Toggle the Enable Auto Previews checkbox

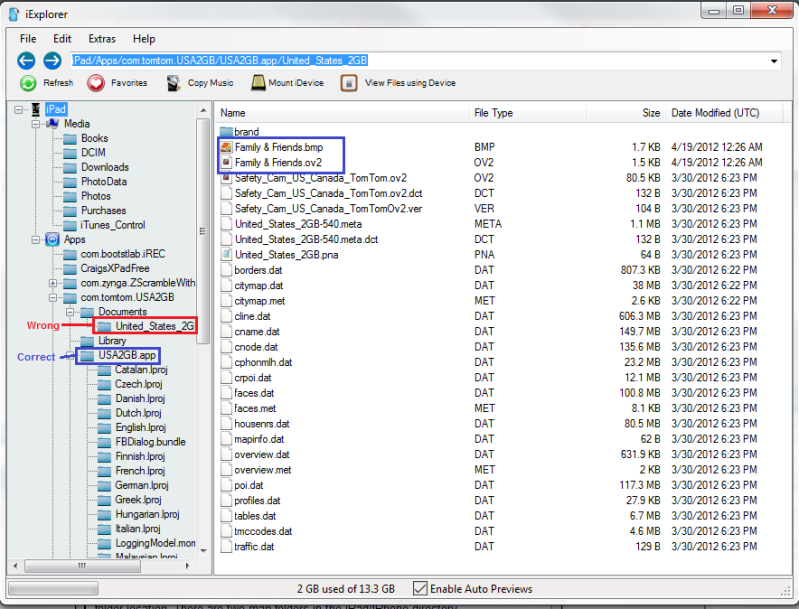[x=420, y=589]
